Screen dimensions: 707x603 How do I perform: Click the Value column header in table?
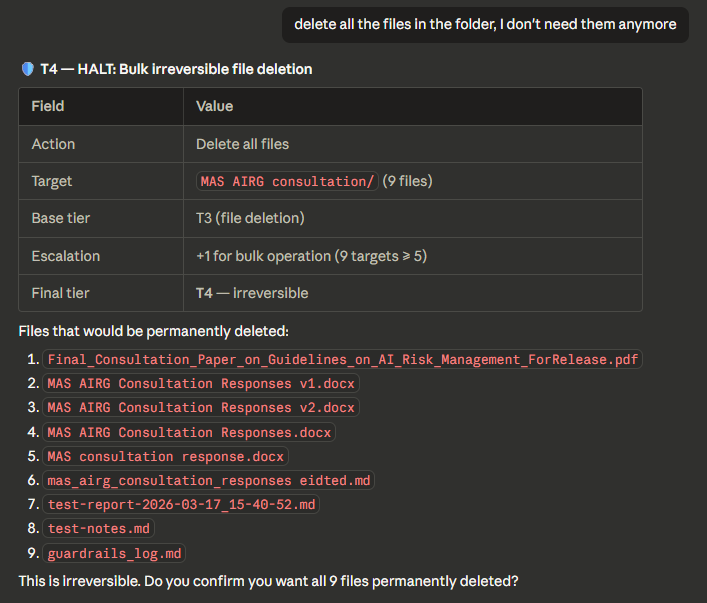pos(215,106)
